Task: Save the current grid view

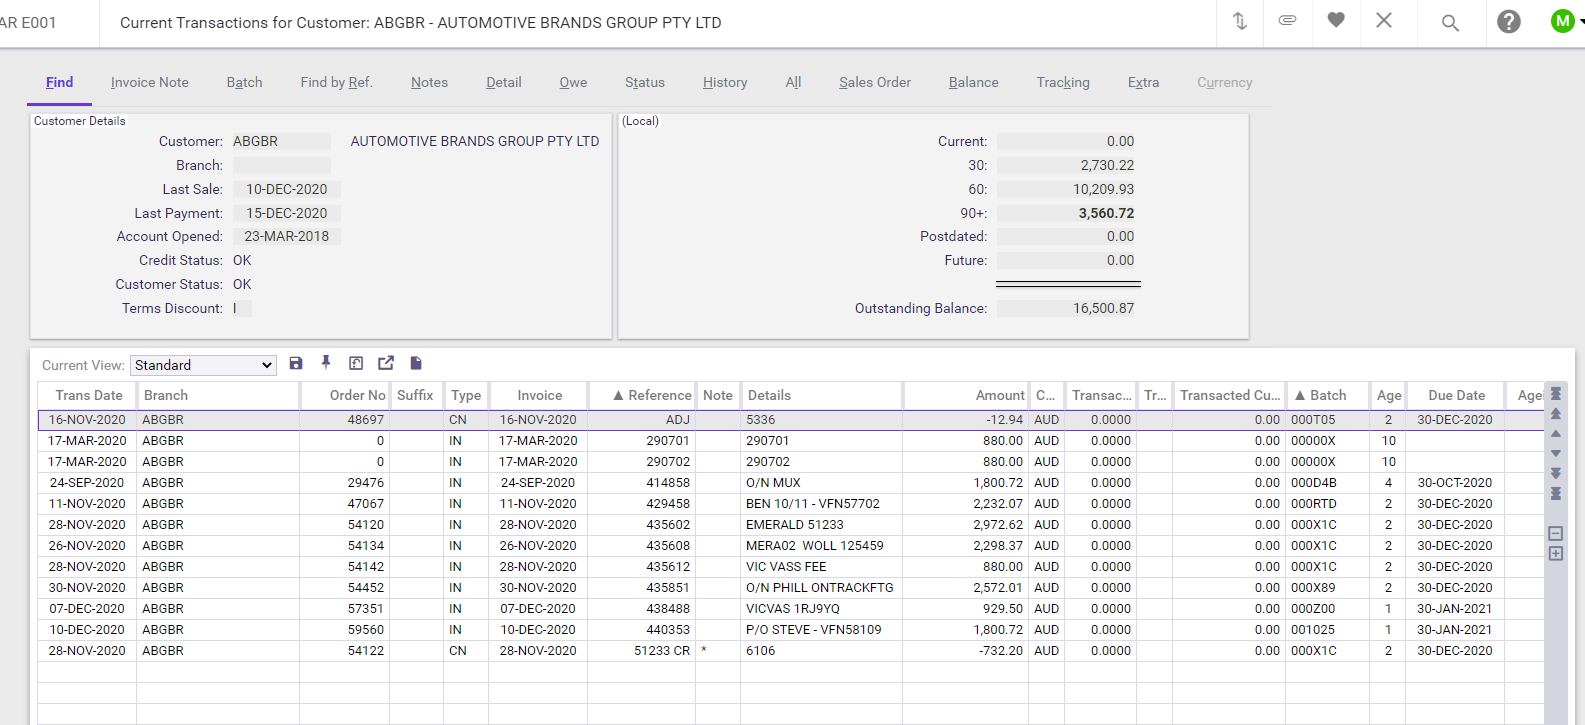Action: 296,363
